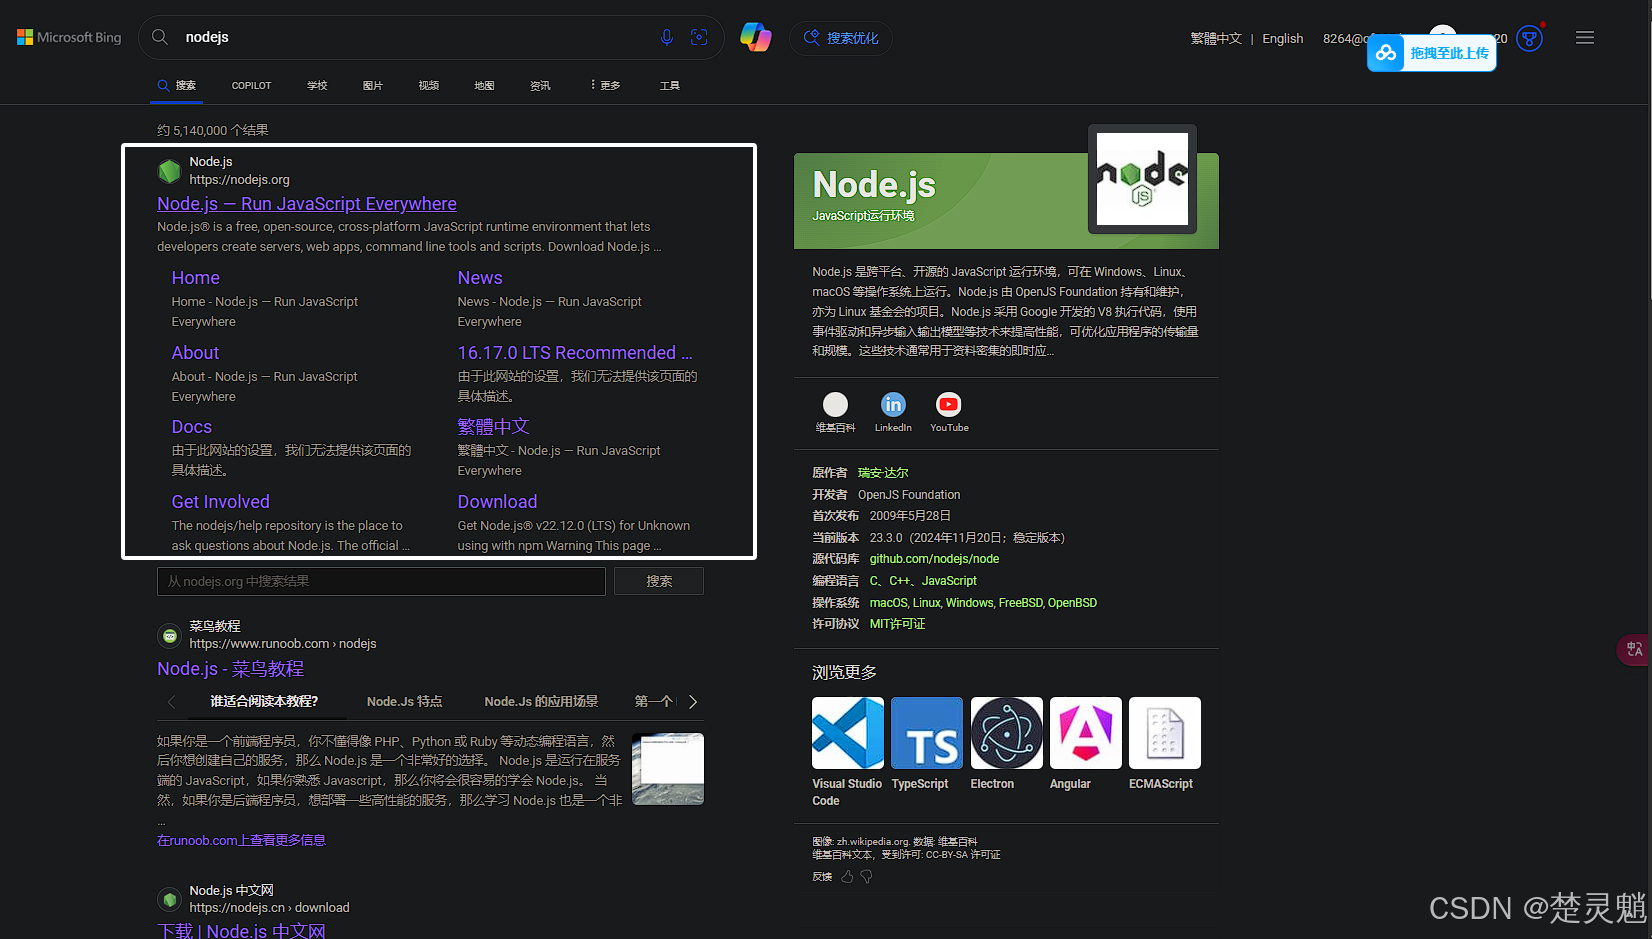
Task: Focus the nodejs.org site search field
Action: [381, 581]
